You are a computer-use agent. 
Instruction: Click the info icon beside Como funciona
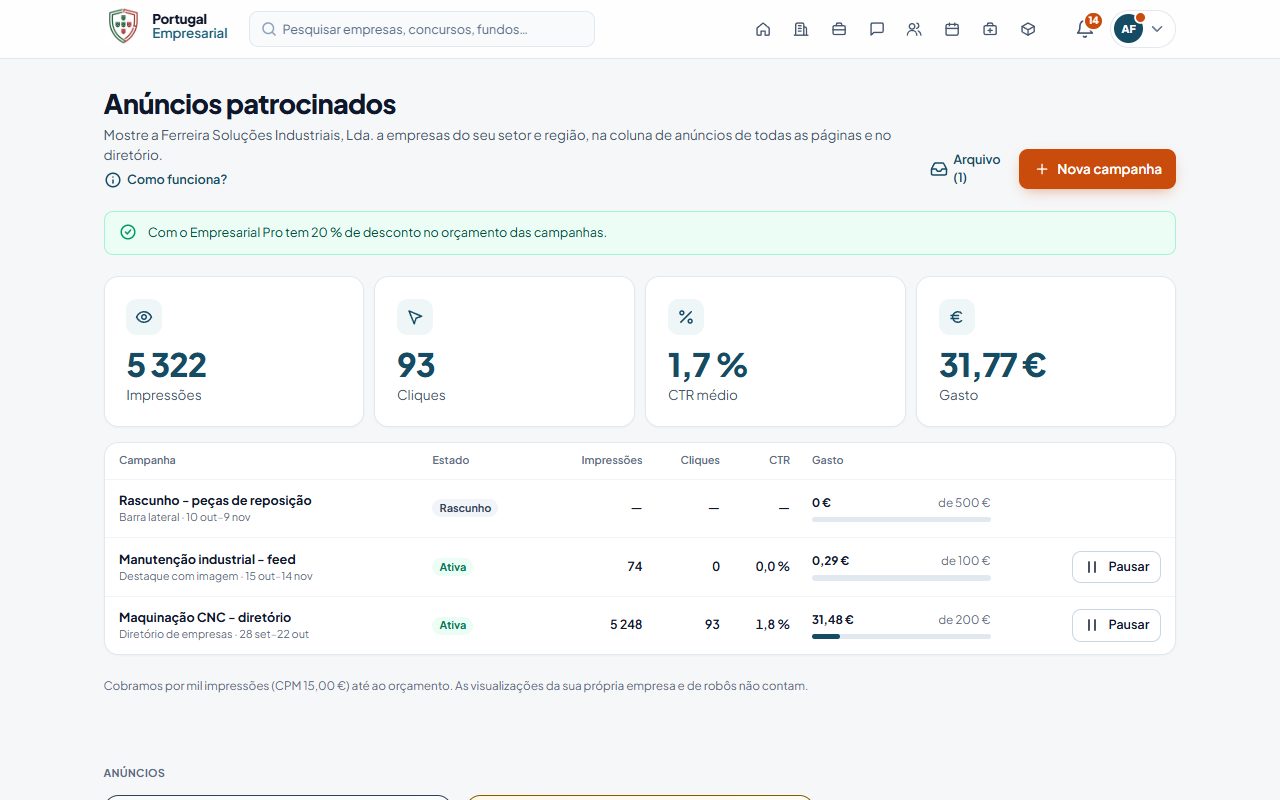[x=113, y=180]
